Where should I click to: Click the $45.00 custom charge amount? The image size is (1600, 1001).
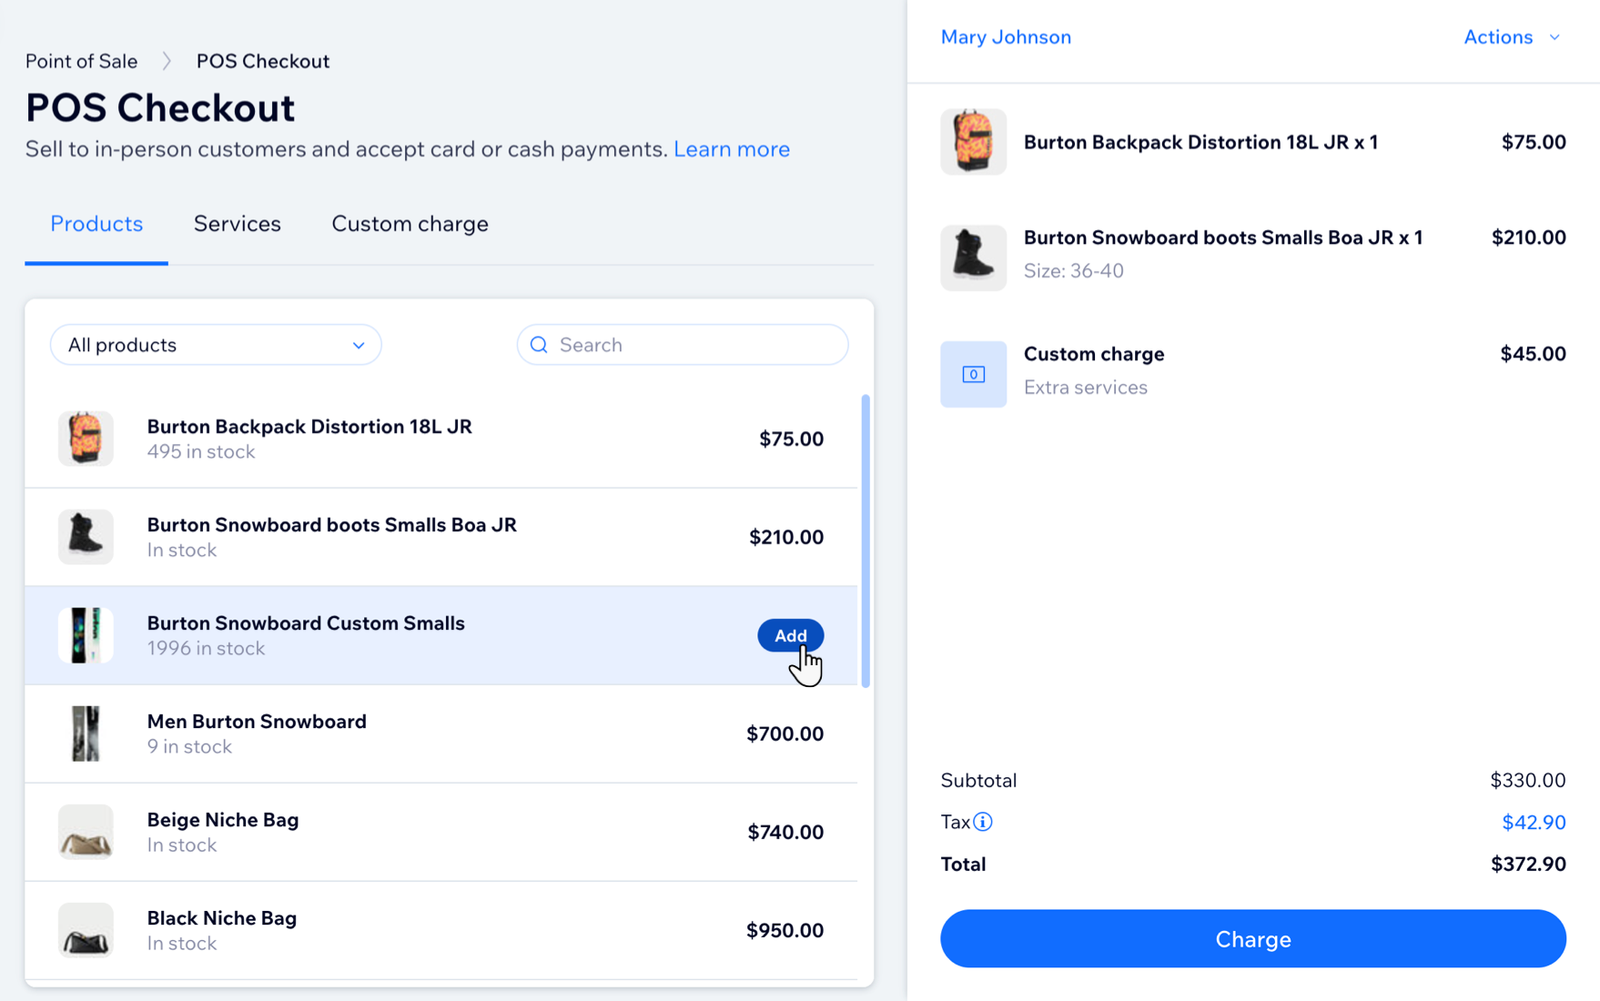coord(1533,354)
